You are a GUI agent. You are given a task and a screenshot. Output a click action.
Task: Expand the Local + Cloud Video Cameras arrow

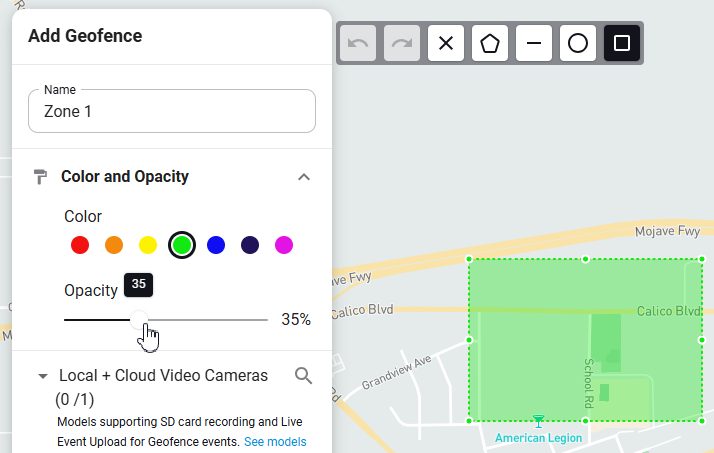(x=43, y=376)
